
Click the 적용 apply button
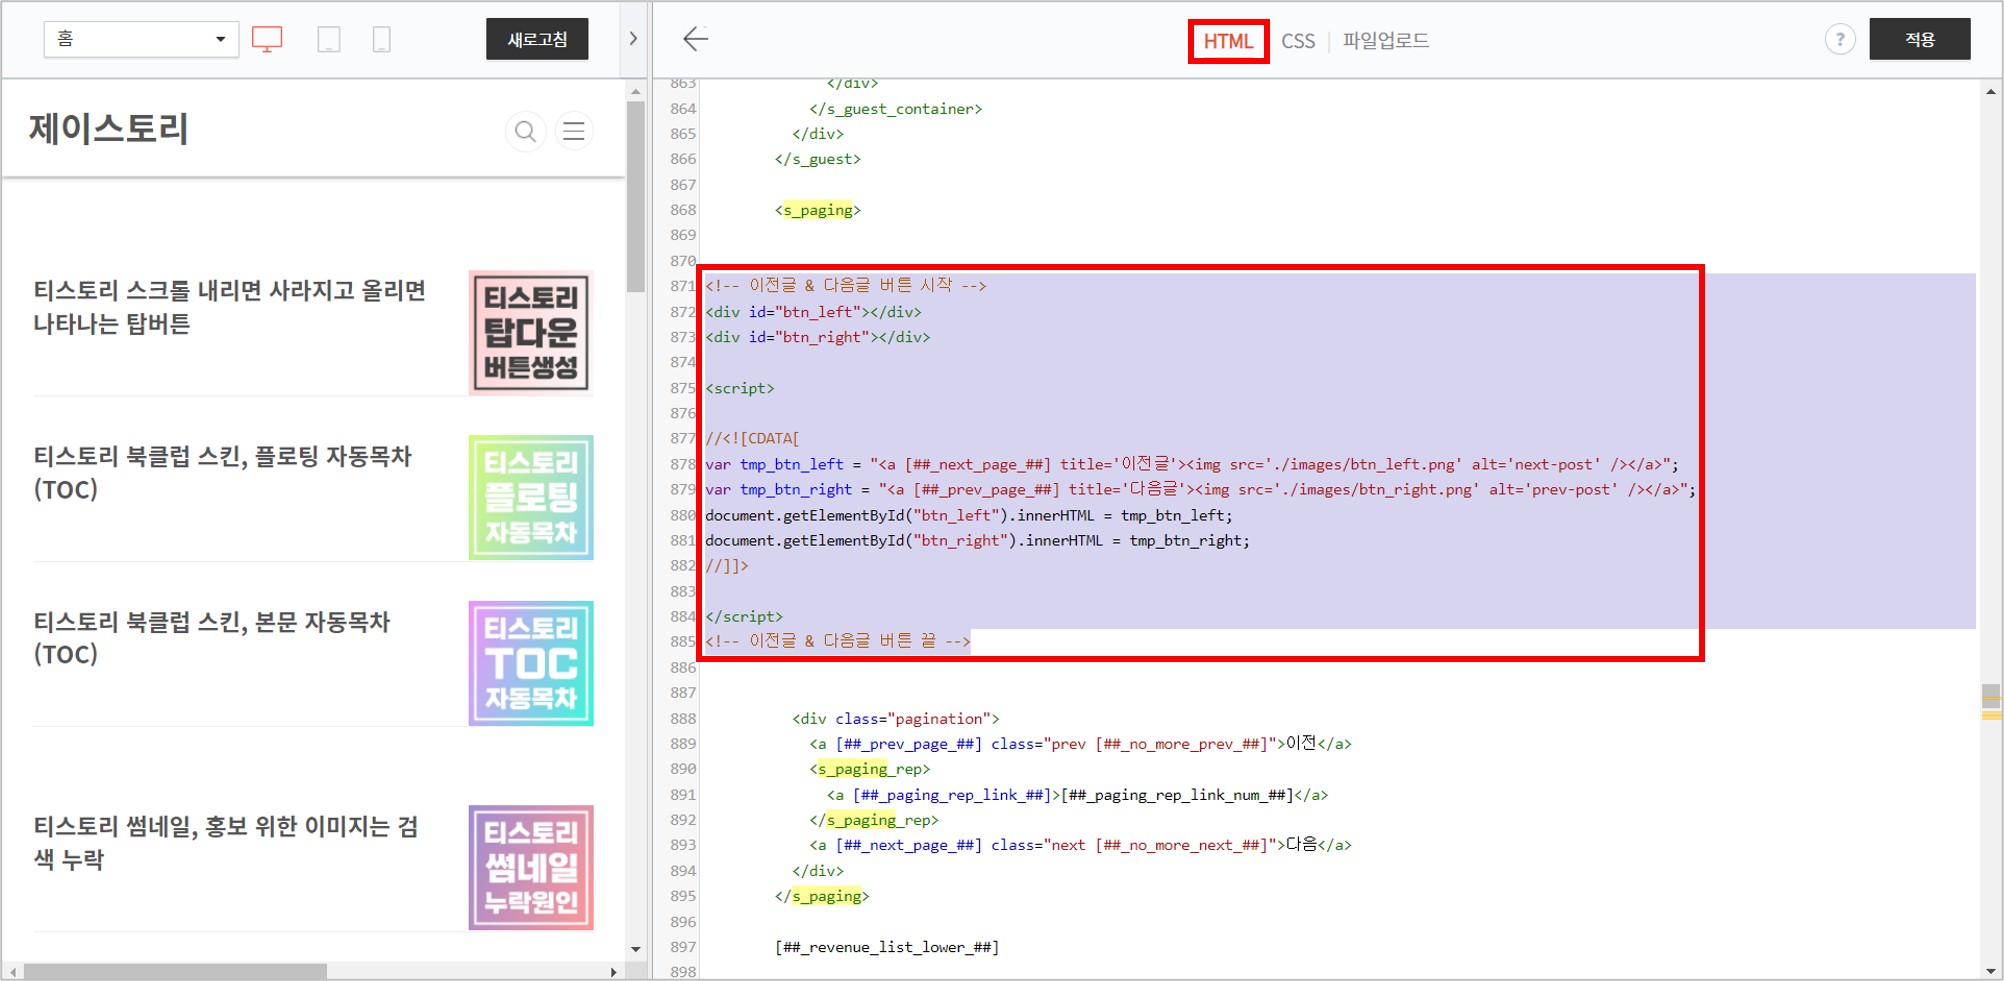point(1920,39)
